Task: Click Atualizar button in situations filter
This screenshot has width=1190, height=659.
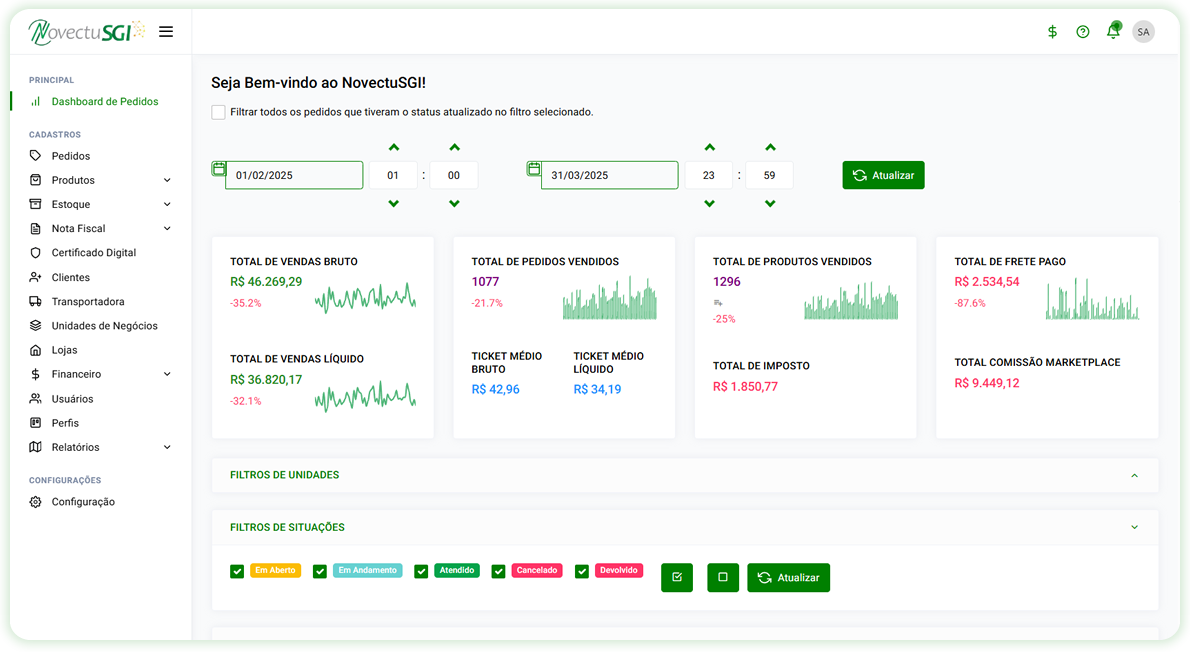Action: click(x=788, y=578)
